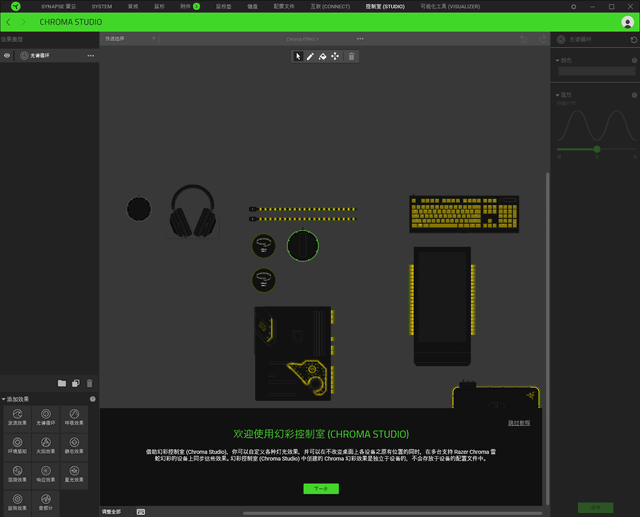640x517 pixels.
Task: Click the green save button bottom right
Action: pyautogui.click(x=596, y=507)
